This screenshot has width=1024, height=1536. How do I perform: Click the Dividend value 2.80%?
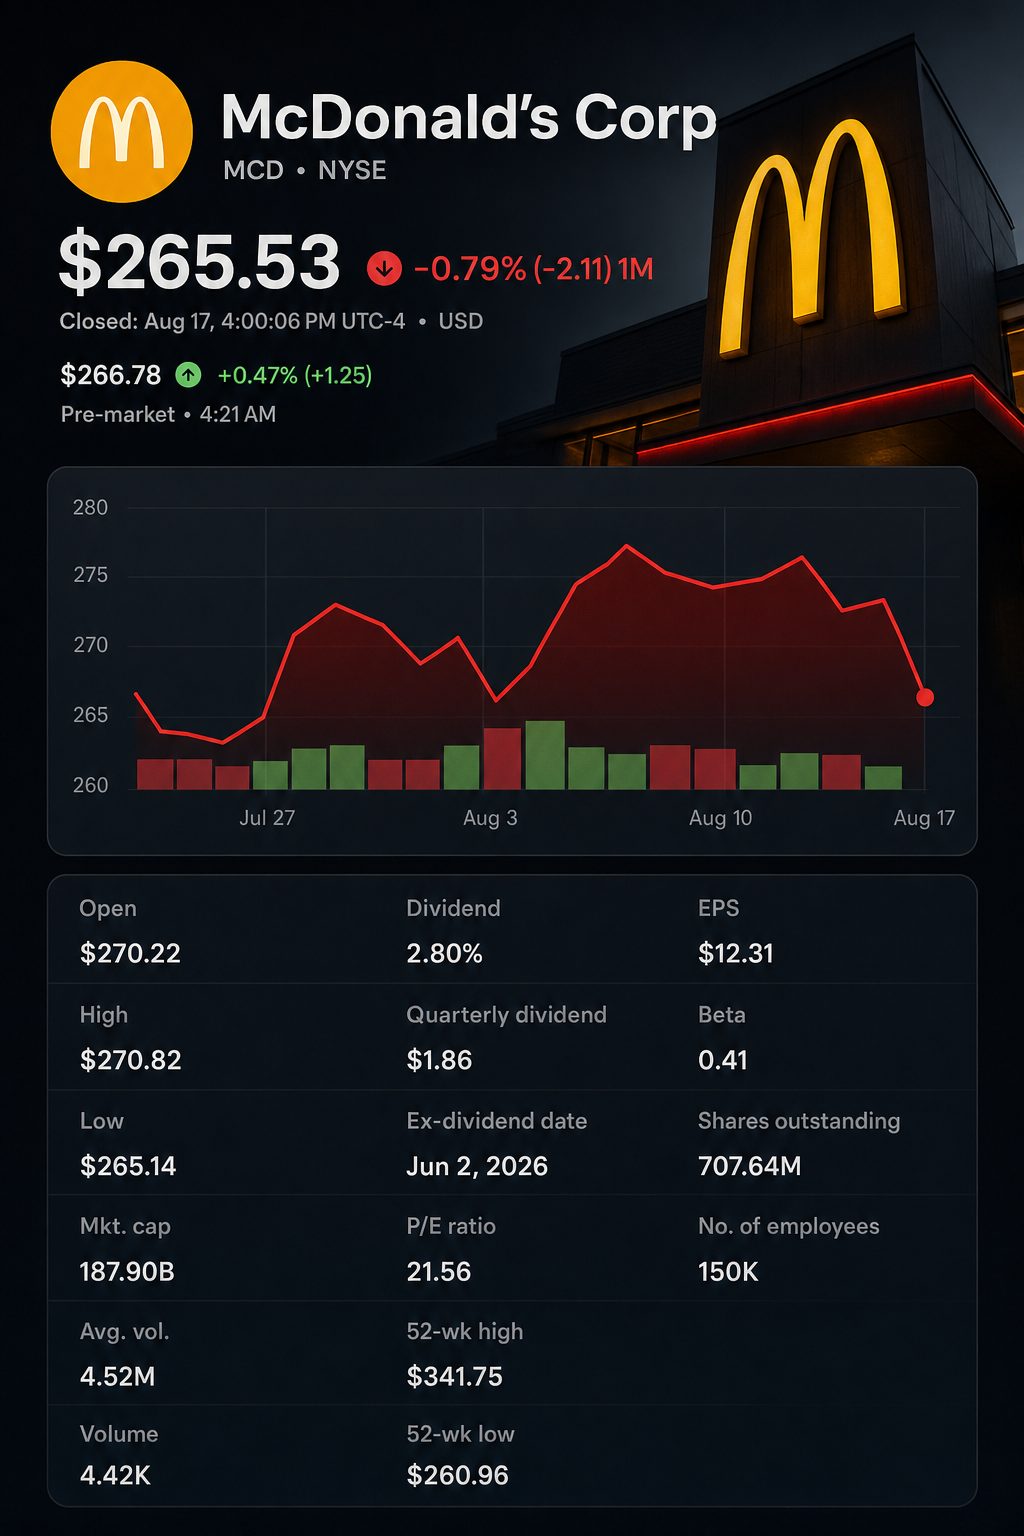[x=444, y=953]
